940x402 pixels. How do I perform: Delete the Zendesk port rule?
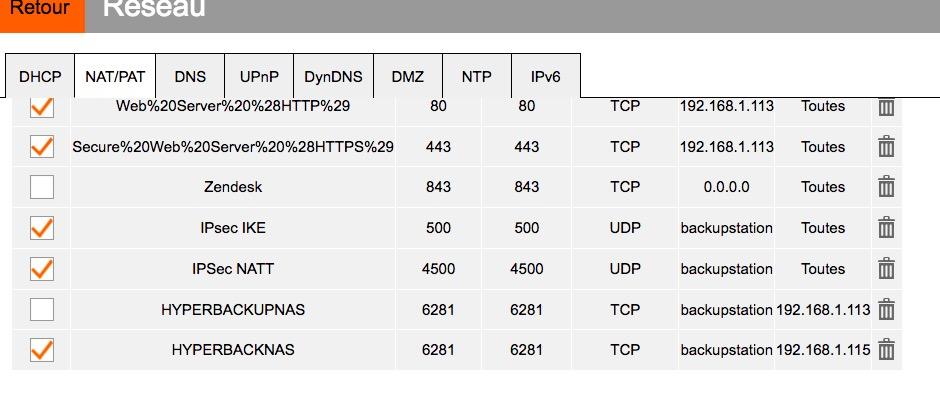[x=886, y=187]
